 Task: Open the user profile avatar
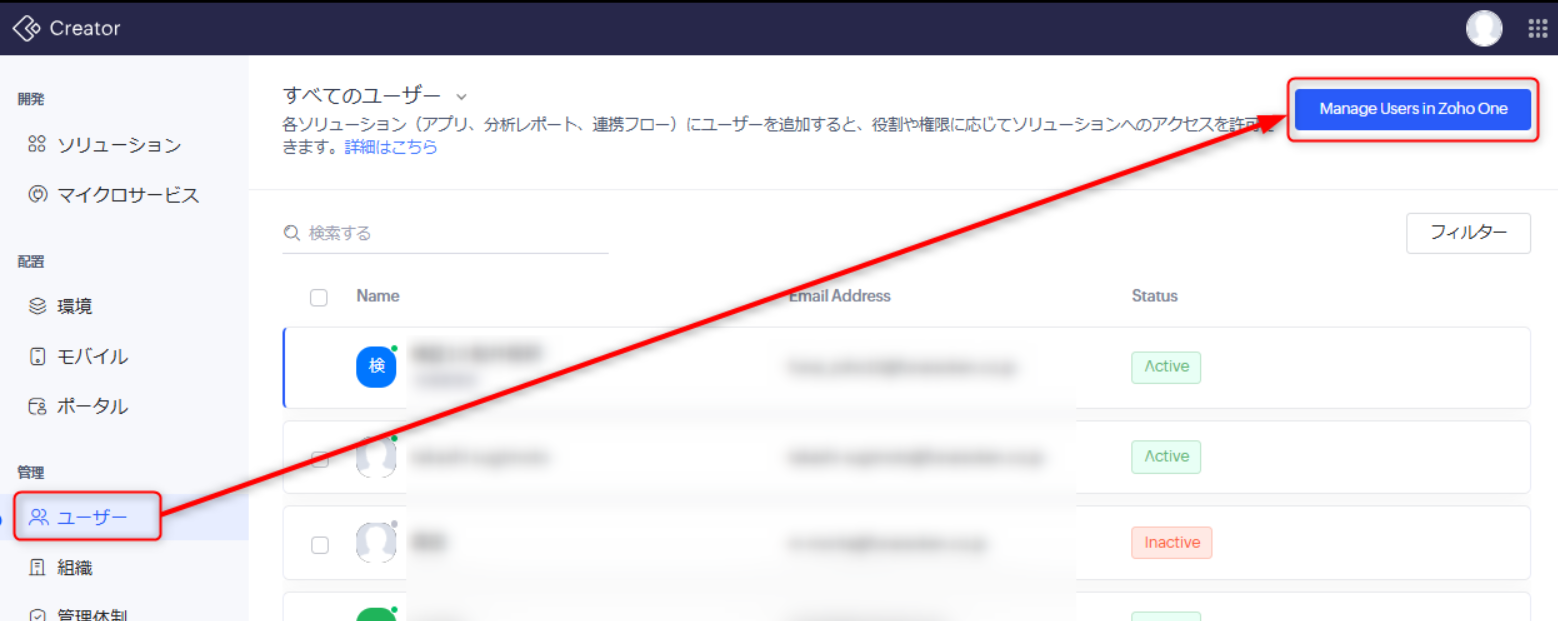[1484, 28]
